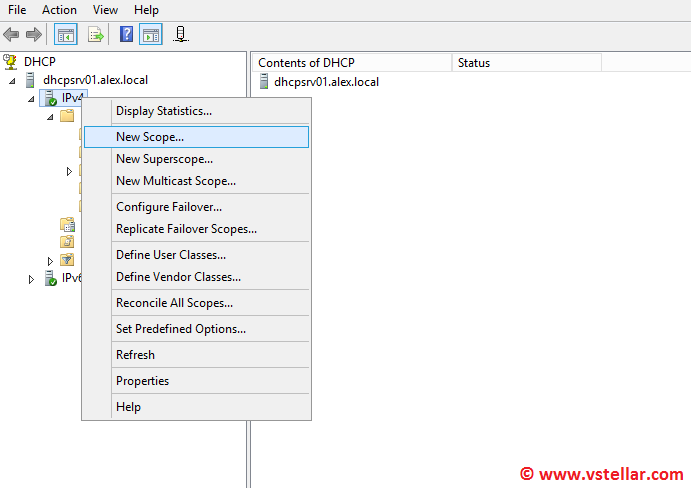Toggle the Show/Hide Action Pane icon
This screenshot has width=691, height=488.
150,35
